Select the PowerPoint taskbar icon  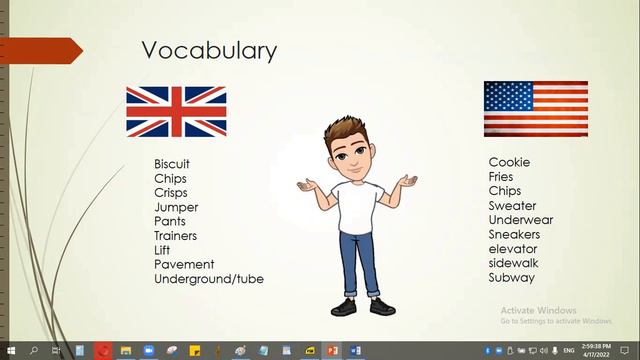tap(333, 351)
